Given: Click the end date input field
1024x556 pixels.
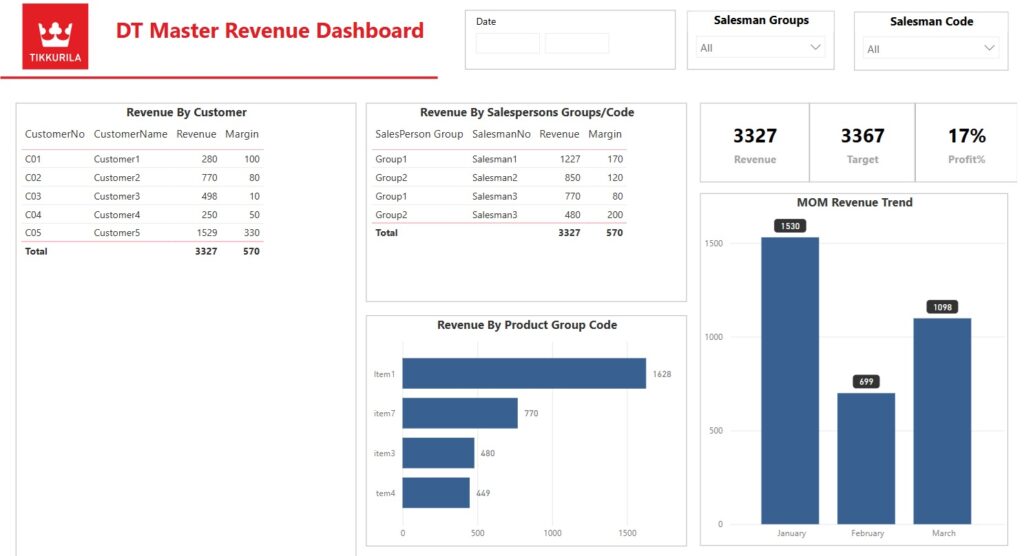Looking at the screenshot, I should coord(577,43).
